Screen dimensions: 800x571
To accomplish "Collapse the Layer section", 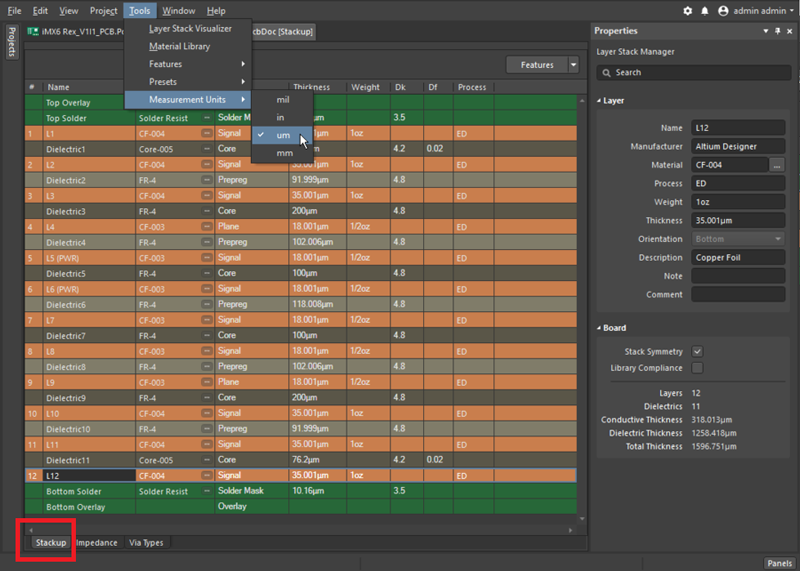I will tap(599, 101).
